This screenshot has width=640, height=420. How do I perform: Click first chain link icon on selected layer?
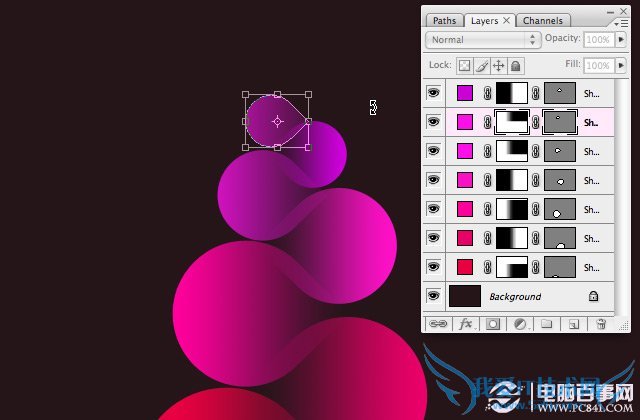click(487, 122)
